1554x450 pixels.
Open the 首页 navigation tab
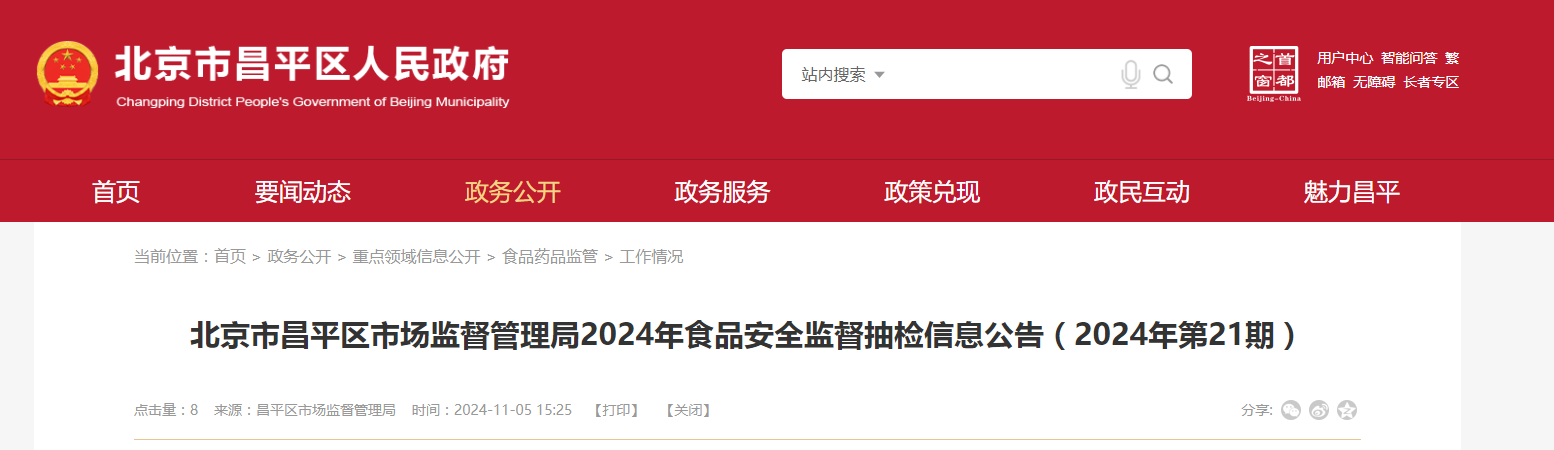[116, 192]
